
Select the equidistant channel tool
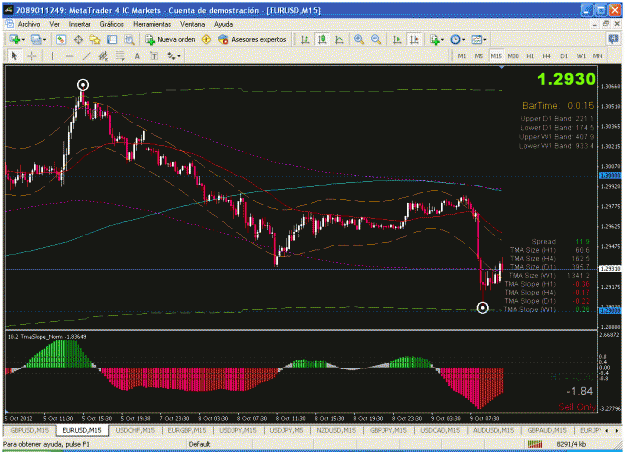pos(103,56)
